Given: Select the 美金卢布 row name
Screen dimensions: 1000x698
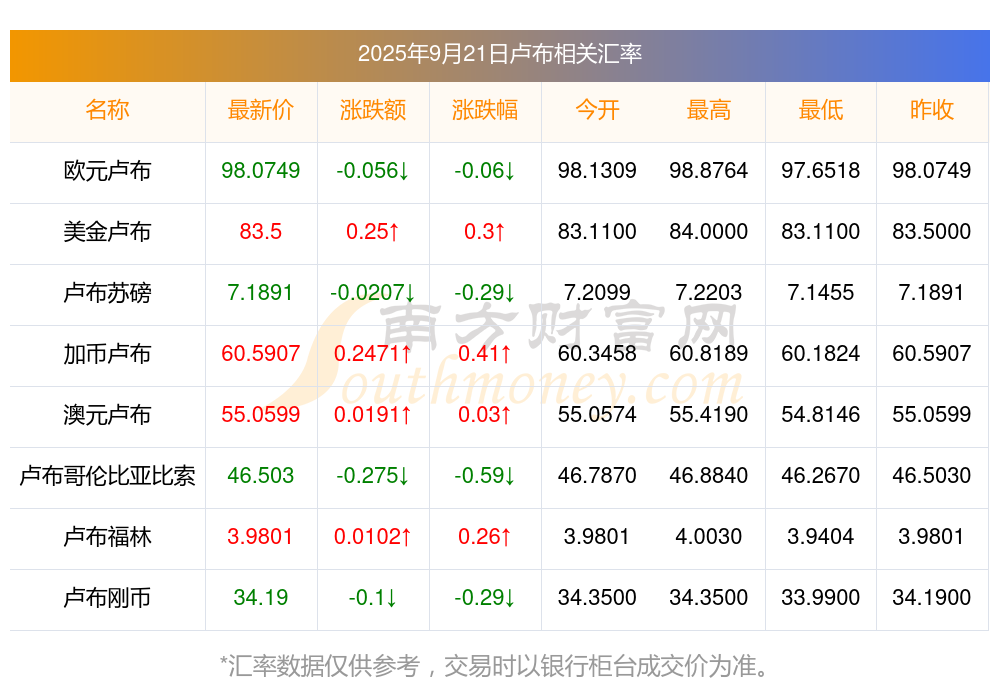Looking at the screenshot, I should tap(107, 231).
